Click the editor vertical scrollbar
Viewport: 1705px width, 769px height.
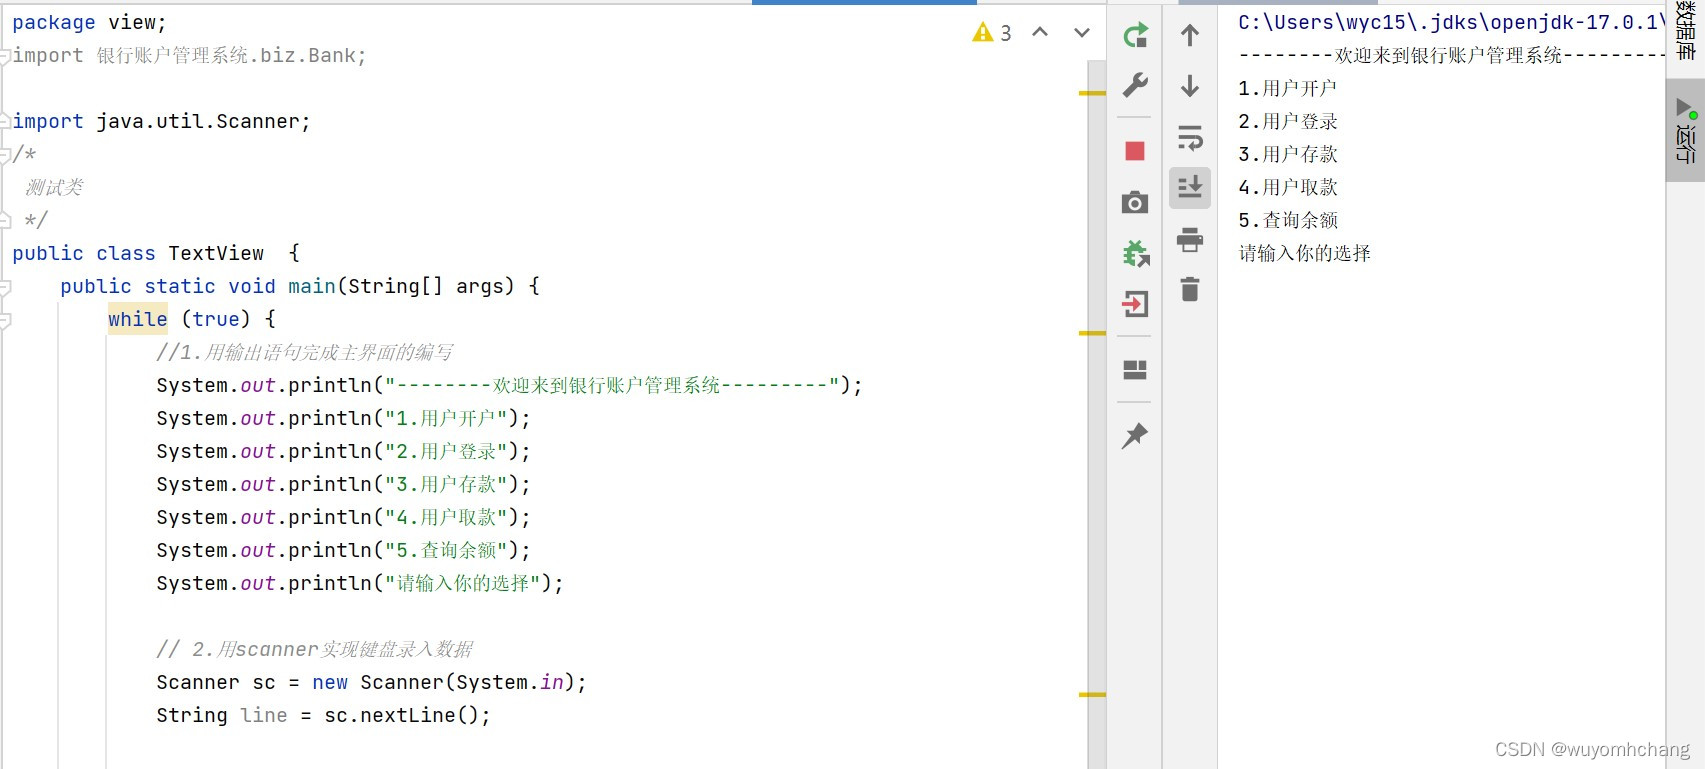pyautogui.click(x=1096, y=414)
